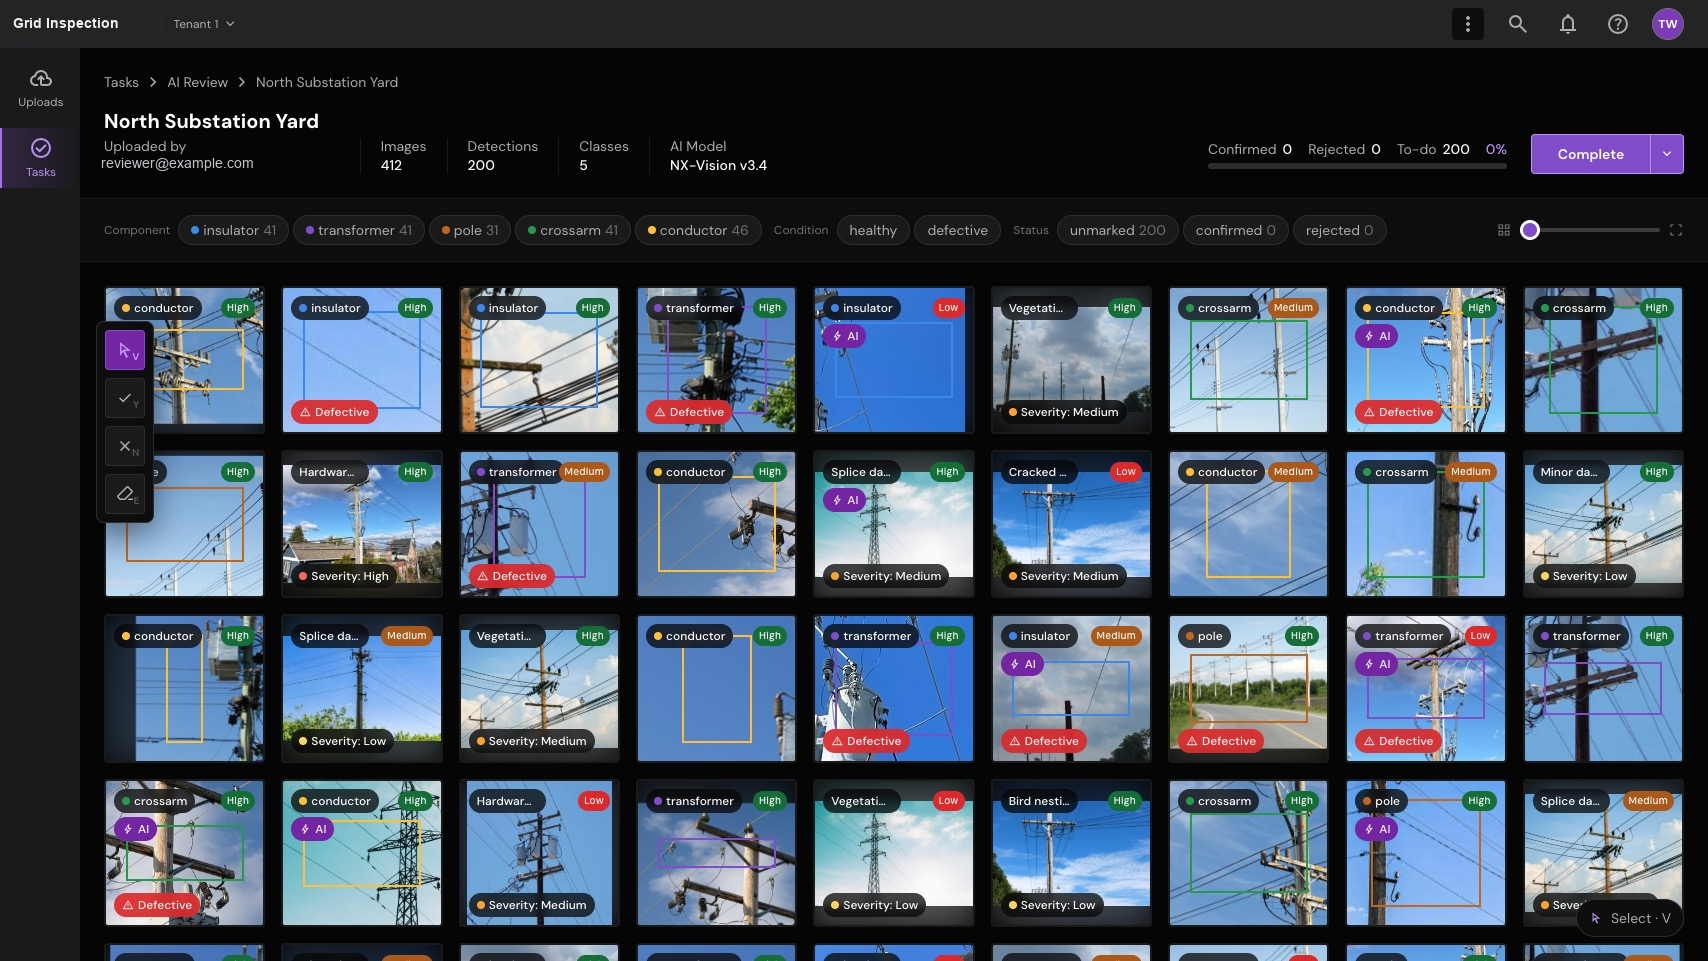Open the Tasks sidebar section
The image size is (1708, 961).
click(40, 158)
